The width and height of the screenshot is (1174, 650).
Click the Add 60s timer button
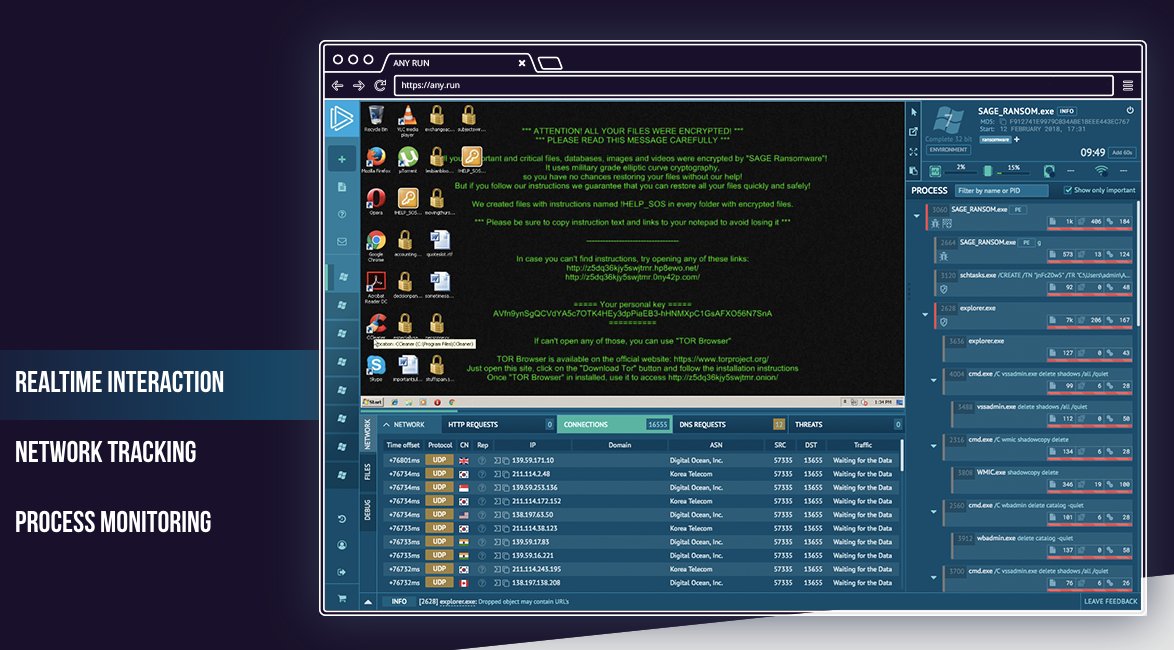point(1122,153)
